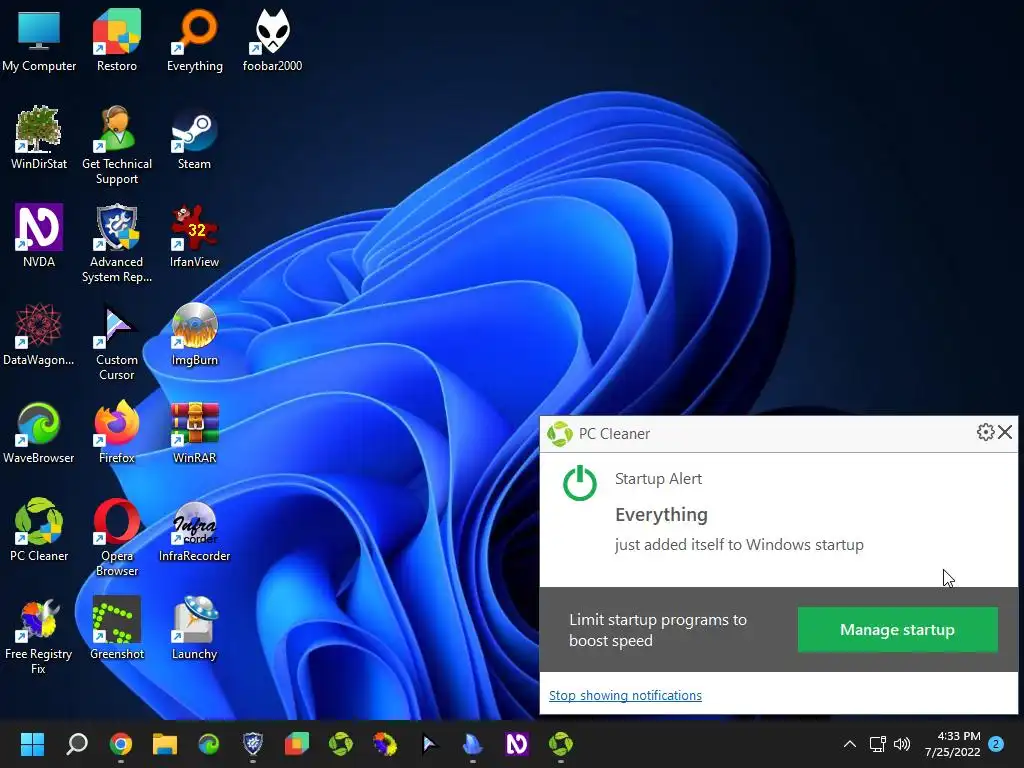Open Custom Cursor from the taskbar
Viewport: 1024px width, 768px height.
pyautogui.click(x=429, y=744)
